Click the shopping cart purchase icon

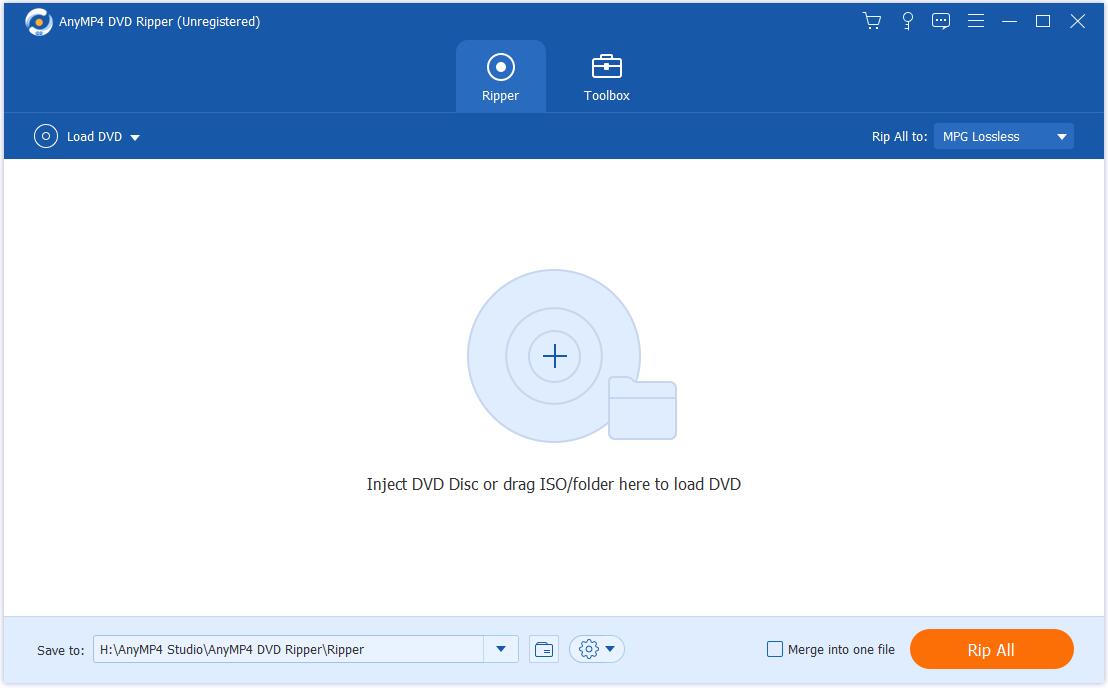coord(872,21)
